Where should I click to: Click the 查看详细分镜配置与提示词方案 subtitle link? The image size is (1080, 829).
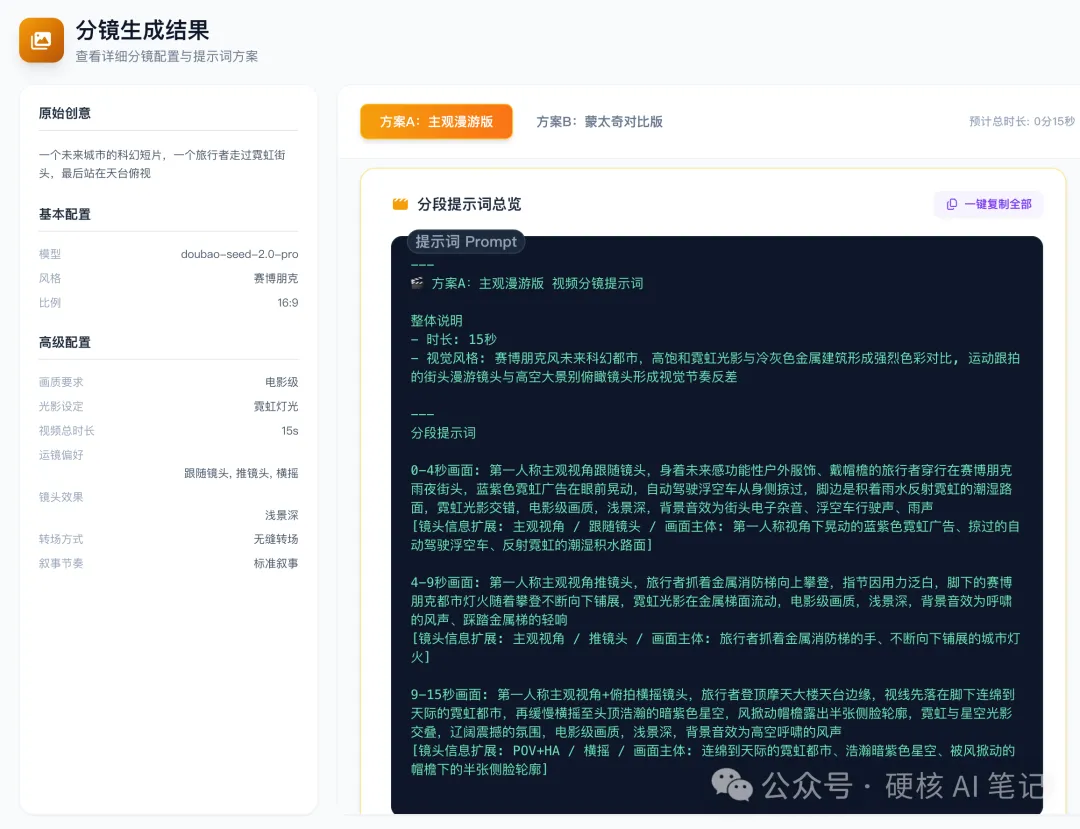tap(166, 56)
